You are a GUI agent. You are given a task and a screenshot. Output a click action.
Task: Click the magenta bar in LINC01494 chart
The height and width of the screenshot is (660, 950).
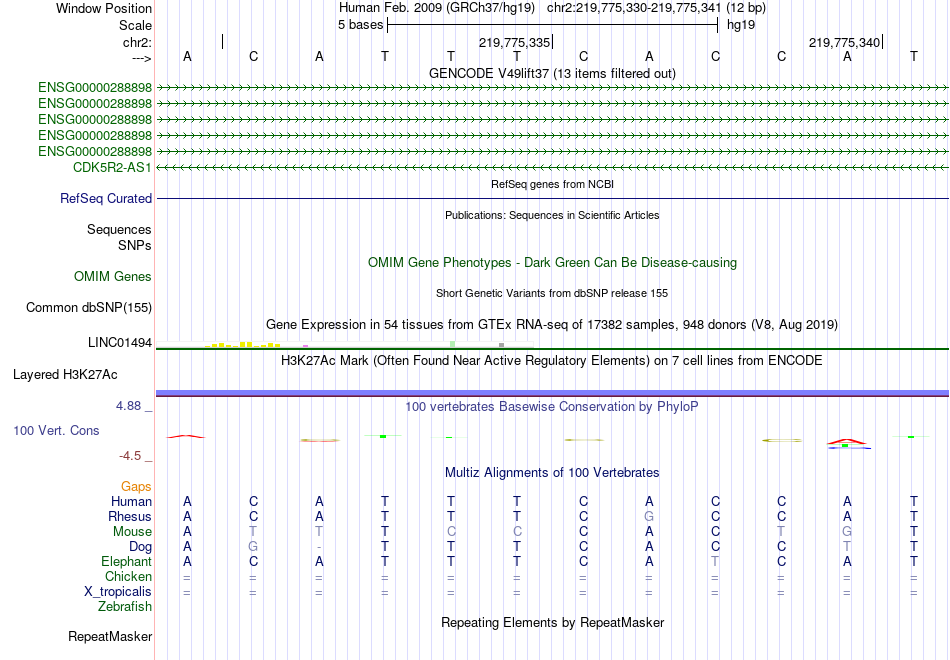coord(305,346)
